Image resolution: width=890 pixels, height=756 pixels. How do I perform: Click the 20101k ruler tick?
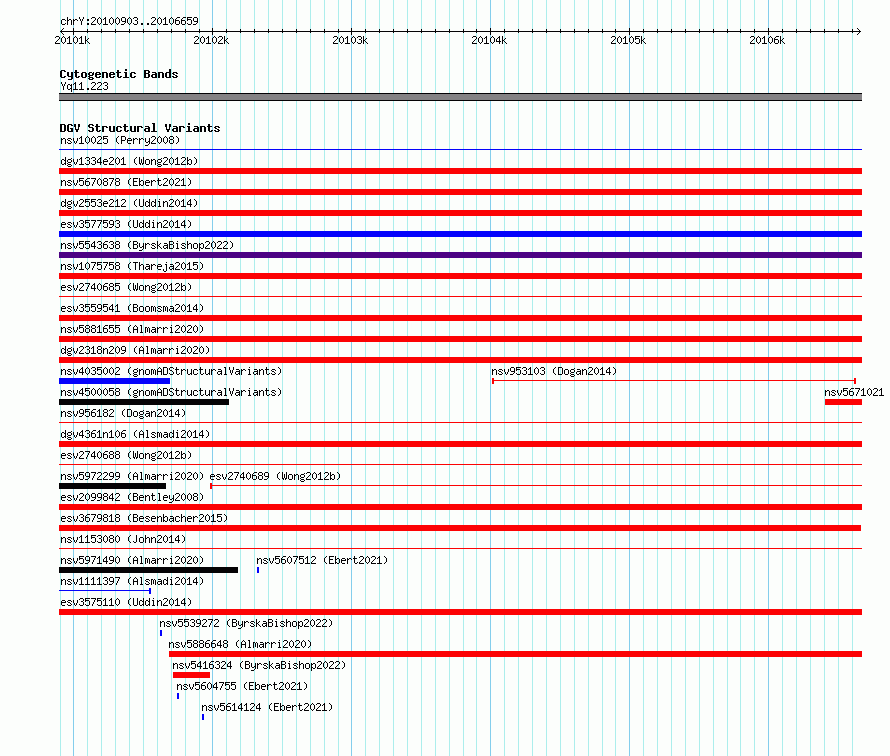[x=72, y=40]
